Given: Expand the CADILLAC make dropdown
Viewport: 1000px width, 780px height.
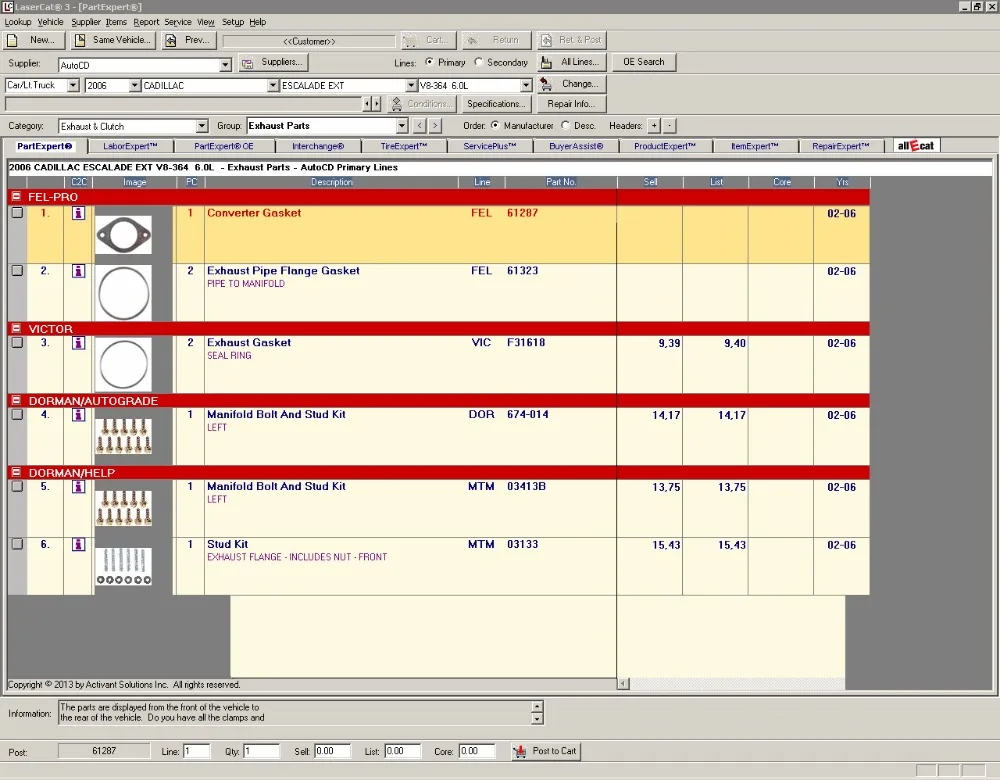Looking at the screenshot, I should point(272,85).
